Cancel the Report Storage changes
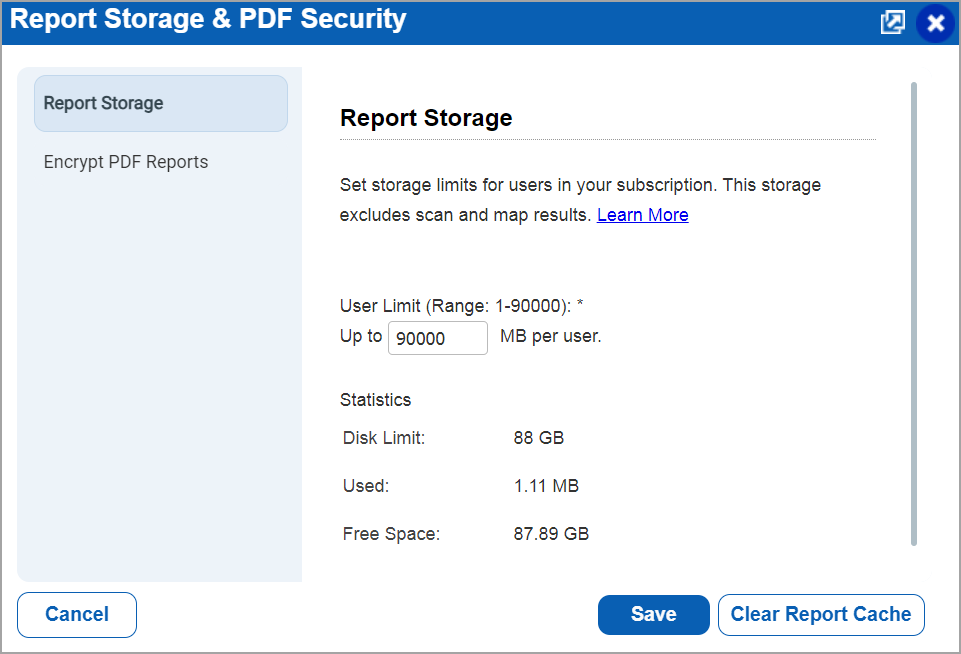The width and height of the screenshot is (961, 654). tap(76, 614)
